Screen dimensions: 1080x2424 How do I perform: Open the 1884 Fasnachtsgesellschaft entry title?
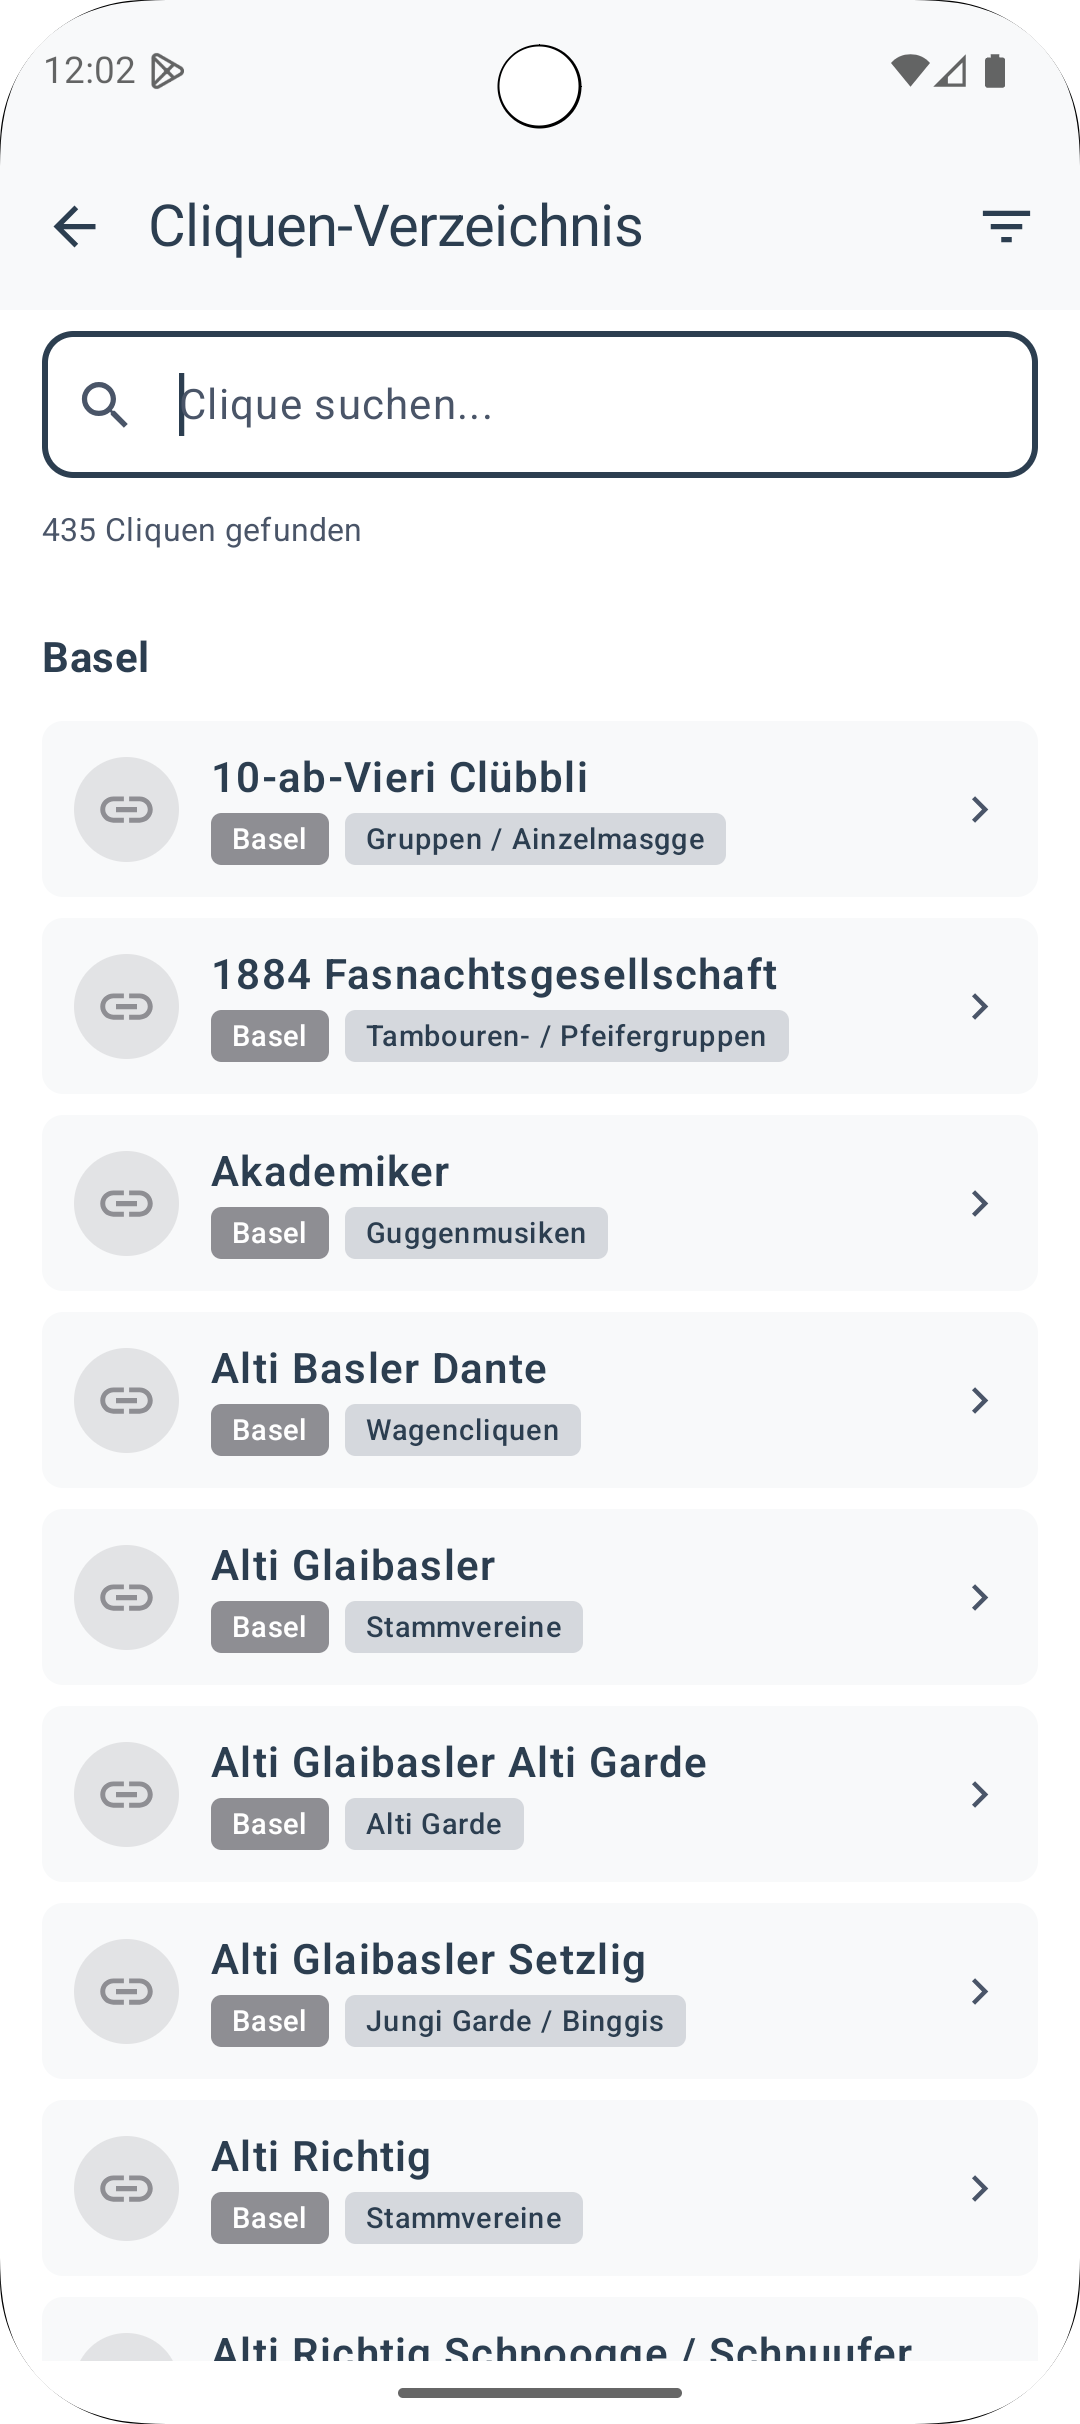click(x=494, y=975)
